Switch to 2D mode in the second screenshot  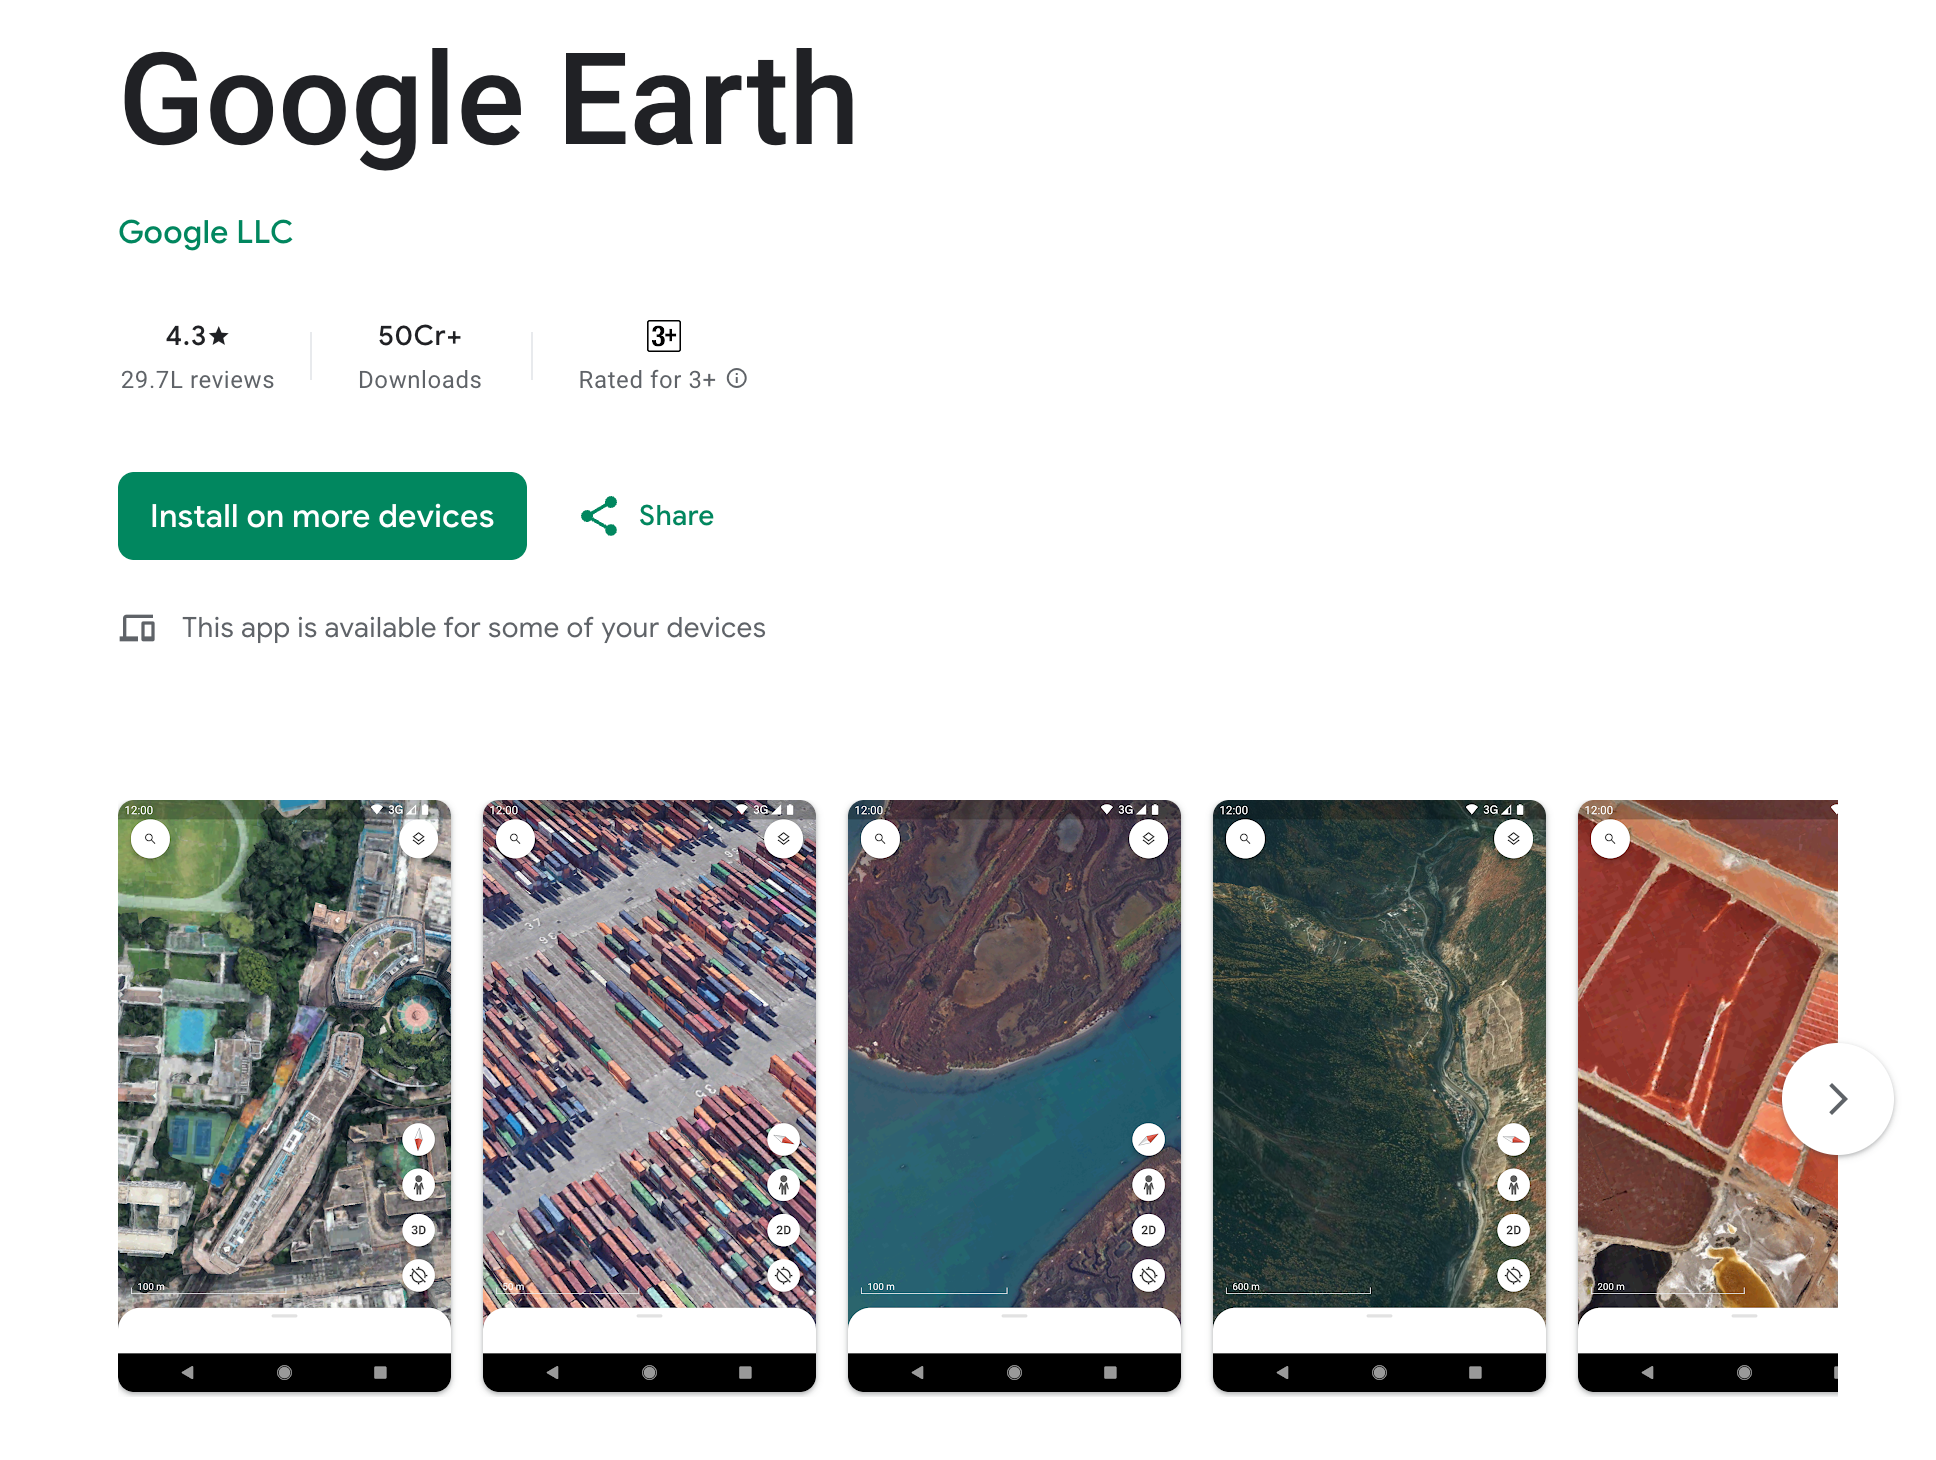pyautogui.click(x=783, y=1231)
